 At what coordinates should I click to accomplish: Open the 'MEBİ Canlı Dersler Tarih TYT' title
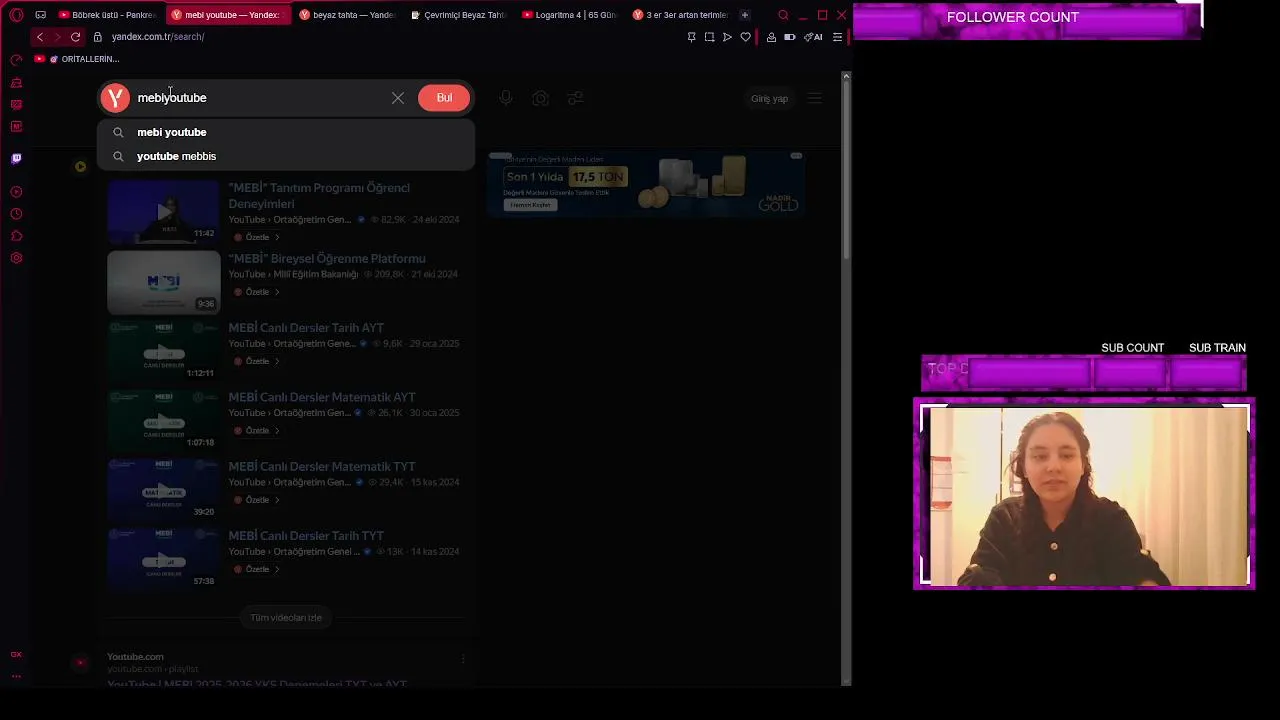click(306, 536)
